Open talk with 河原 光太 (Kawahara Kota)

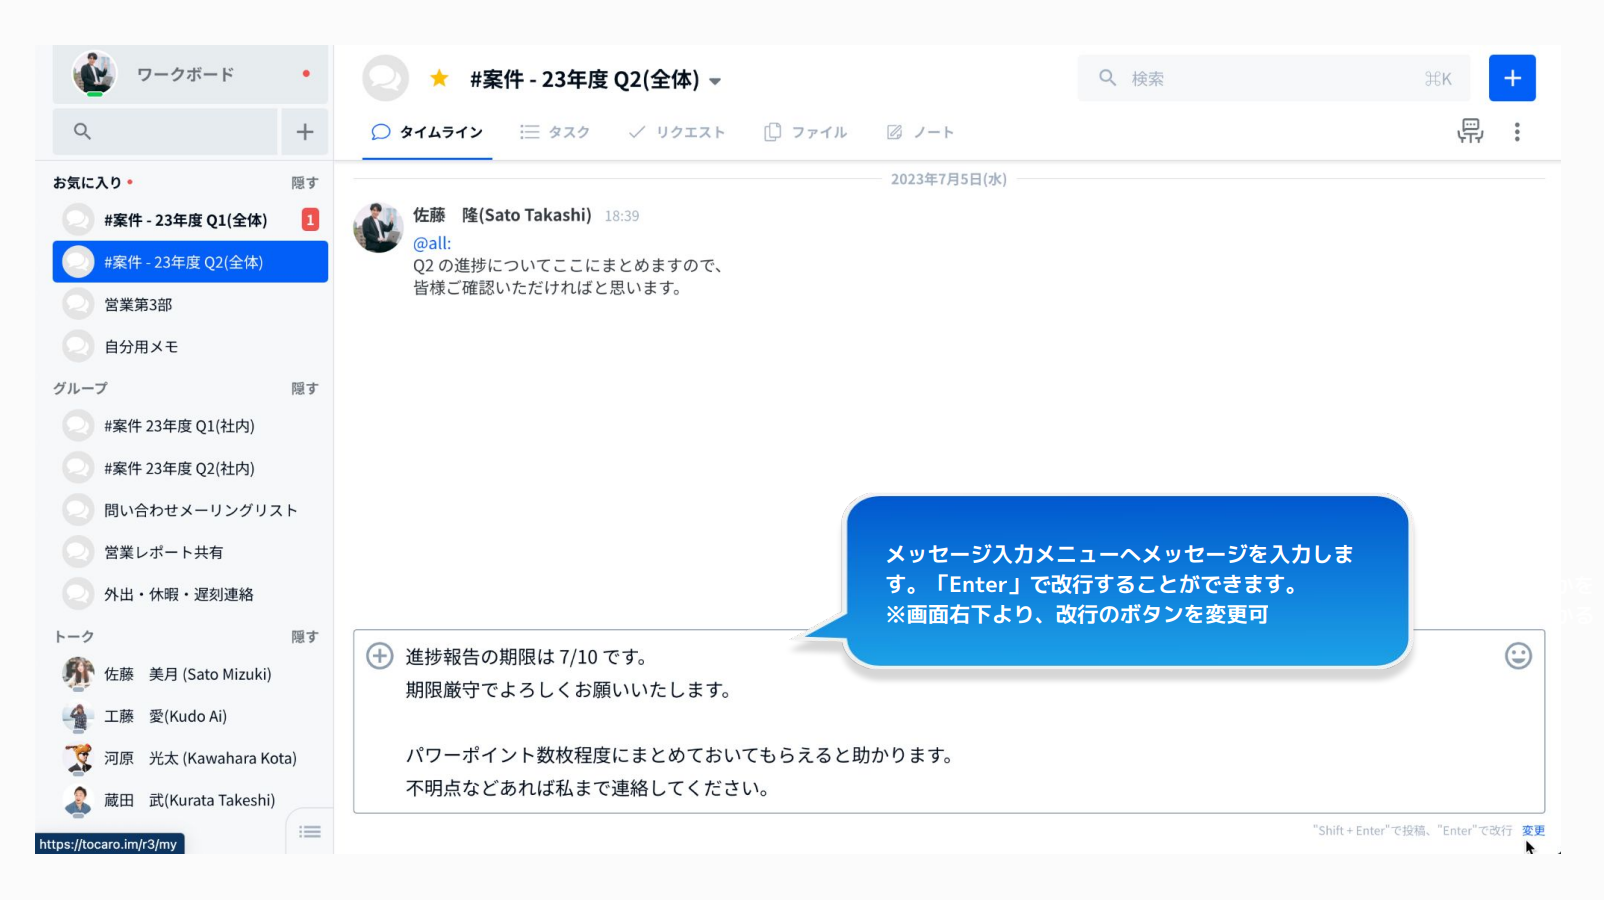[x=190, y=758]
